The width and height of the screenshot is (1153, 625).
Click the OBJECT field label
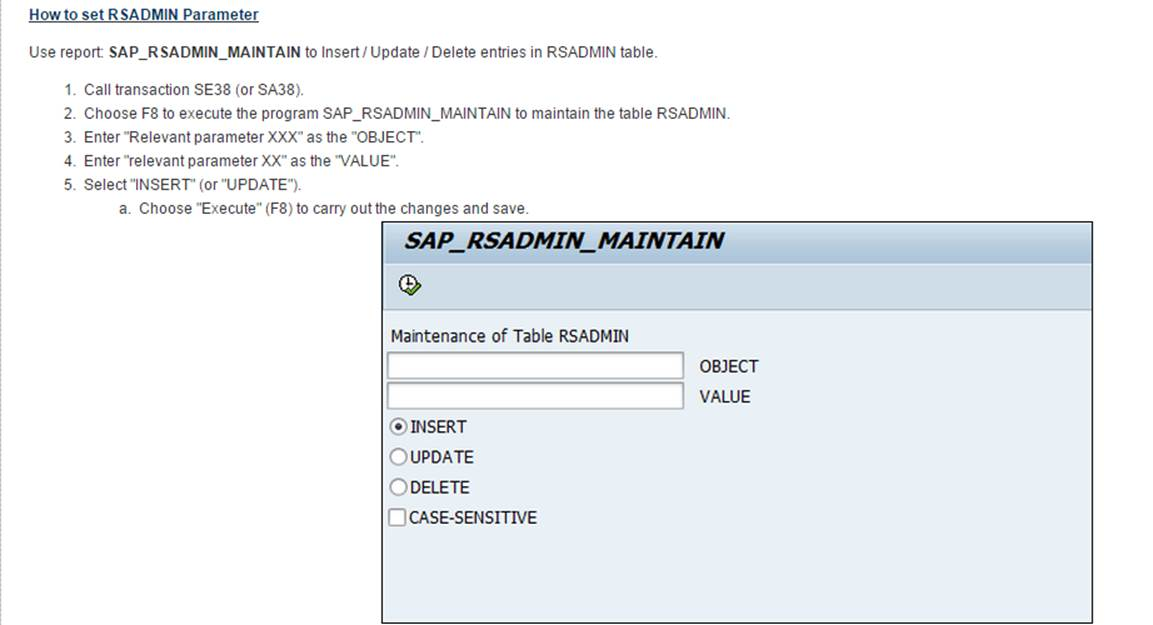[x=729, y=366]
